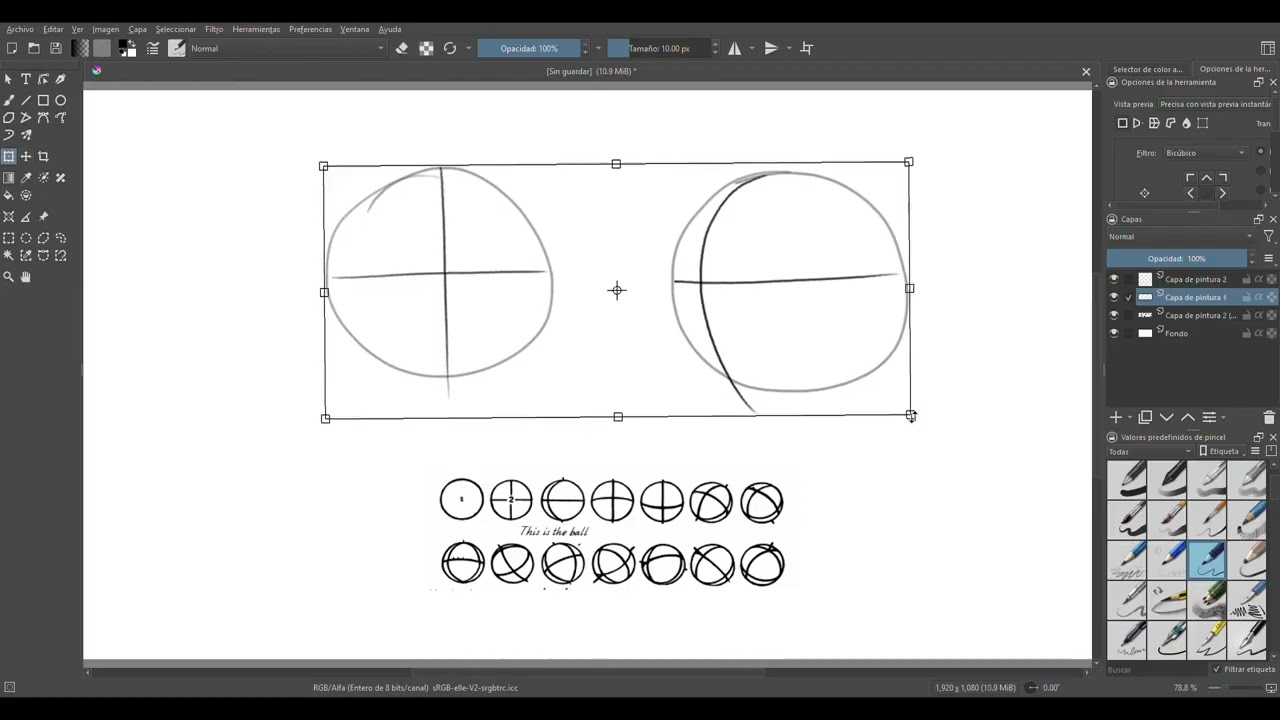Toggle alpha inheritance on Fondo layer
The image size is (1280, 720).
pos(1259,333)
